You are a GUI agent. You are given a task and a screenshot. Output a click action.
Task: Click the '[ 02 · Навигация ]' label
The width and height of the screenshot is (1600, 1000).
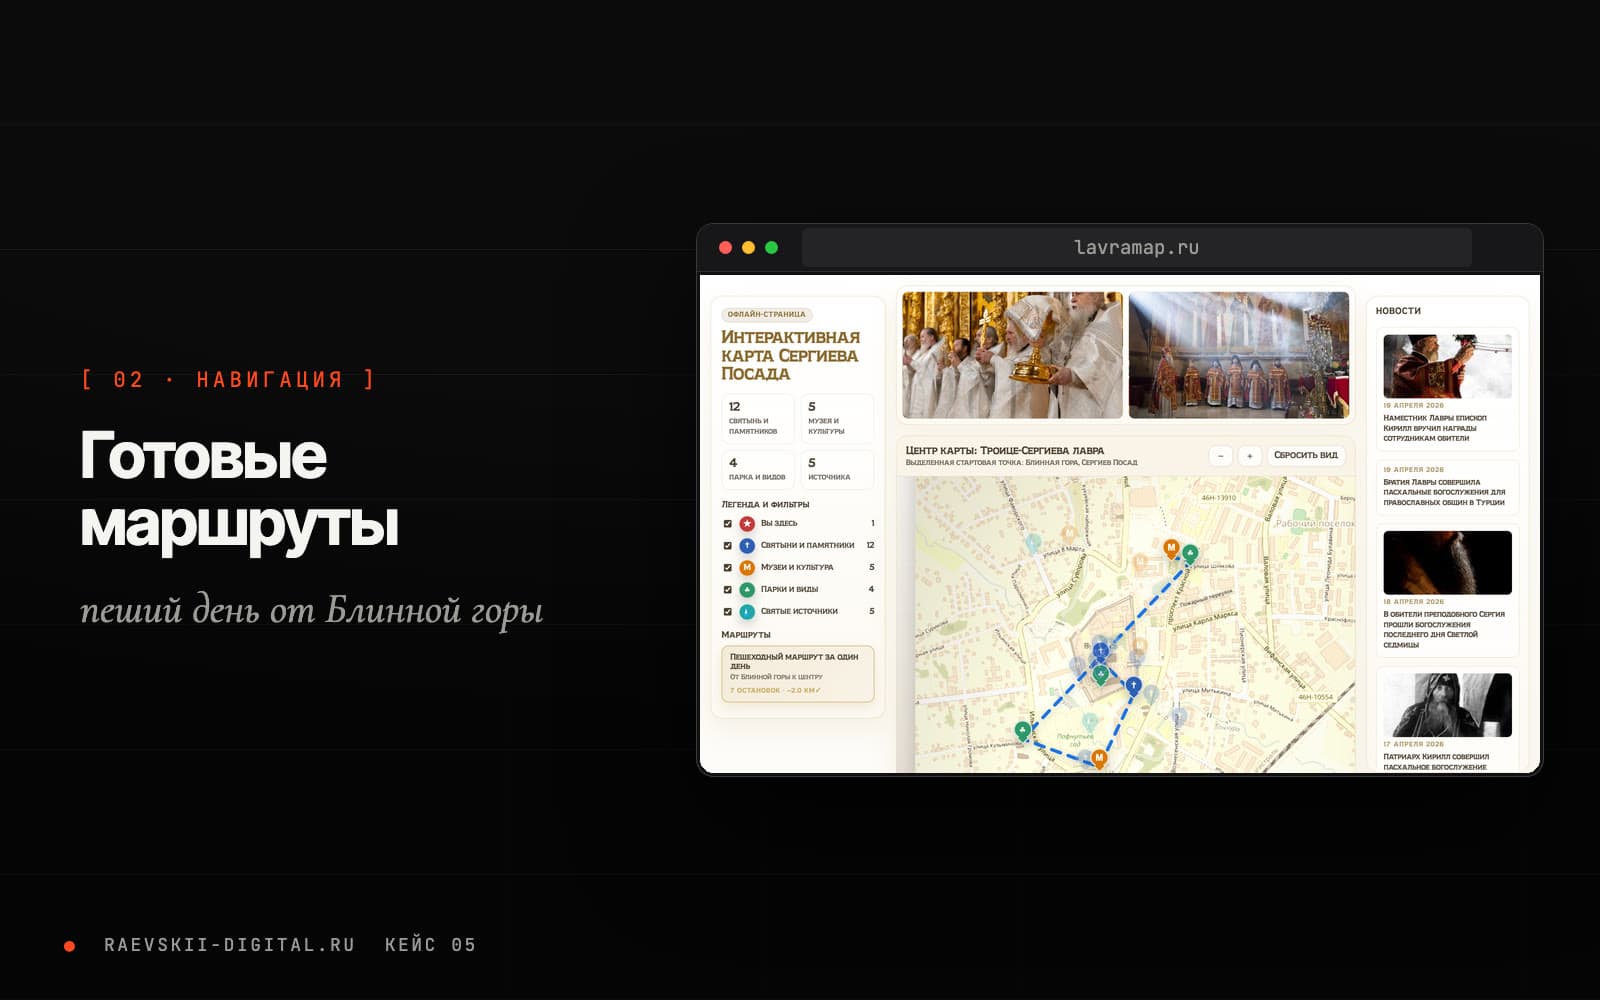(229, 380)
